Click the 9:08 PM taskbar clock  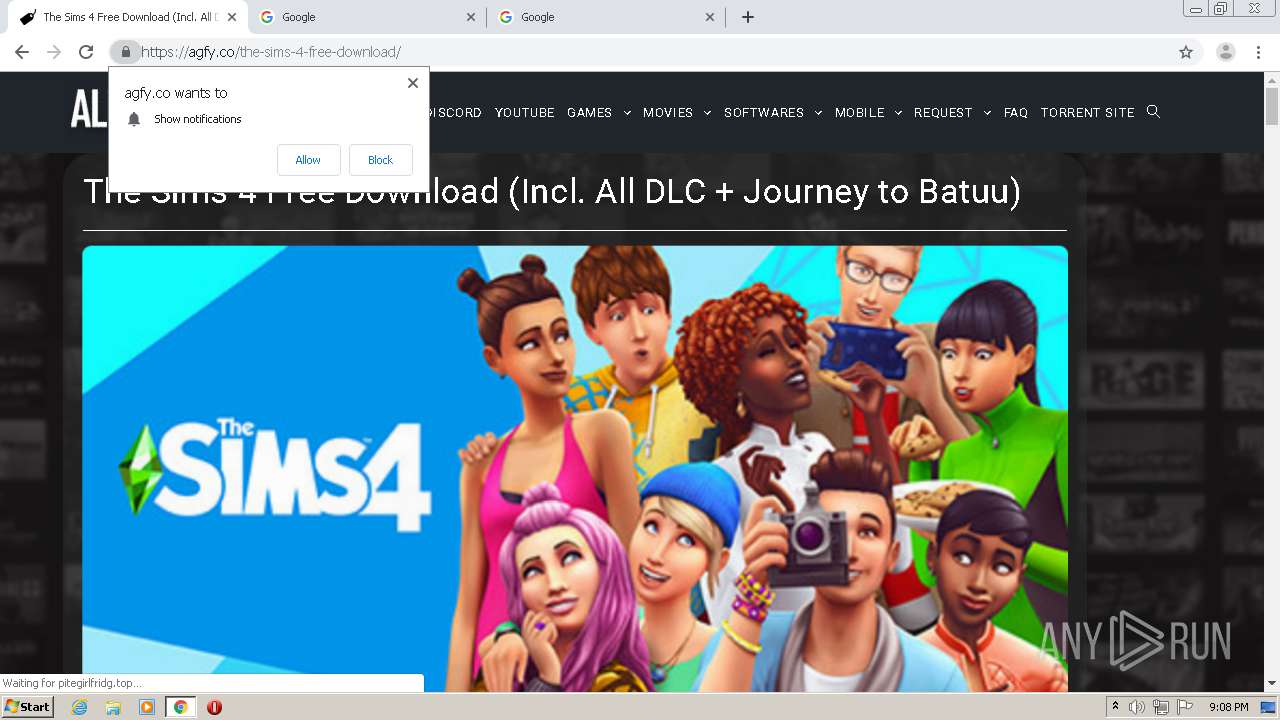(1228, 707)
